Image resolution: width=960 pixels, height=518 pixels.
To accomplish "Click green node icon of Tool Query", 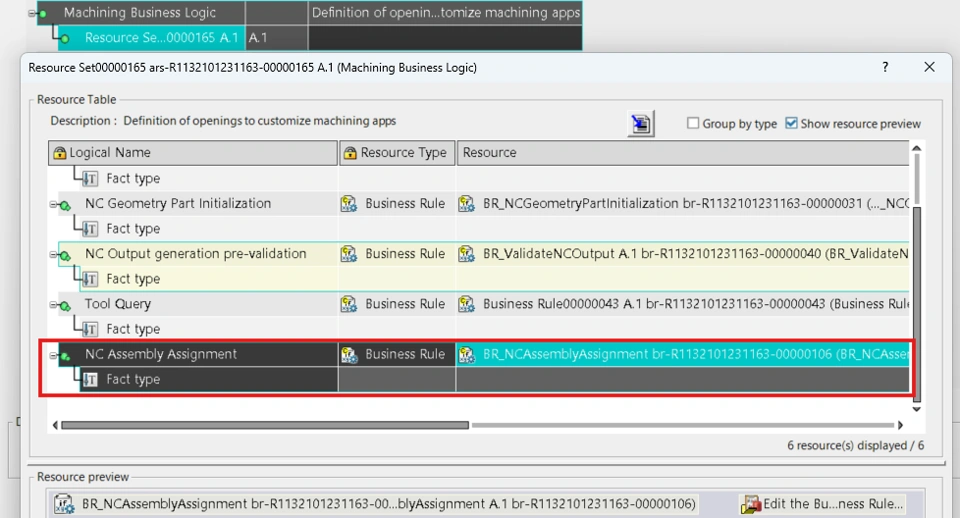I will (x=65, y=306).
